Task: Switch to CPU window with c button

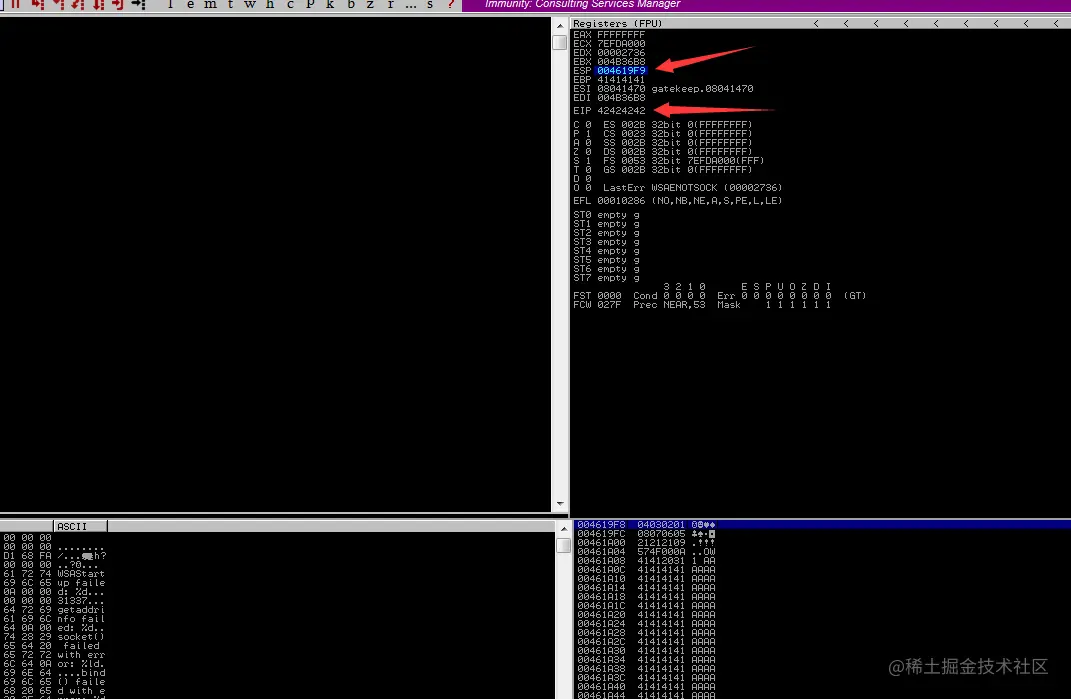Action: point(290,4)
